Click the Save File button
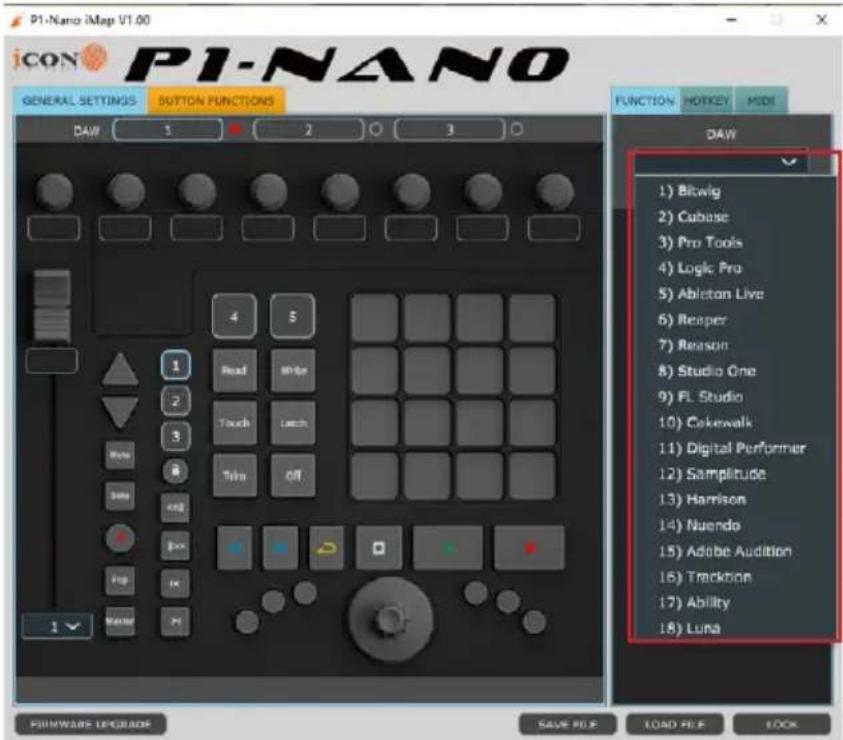 (568, 724)
